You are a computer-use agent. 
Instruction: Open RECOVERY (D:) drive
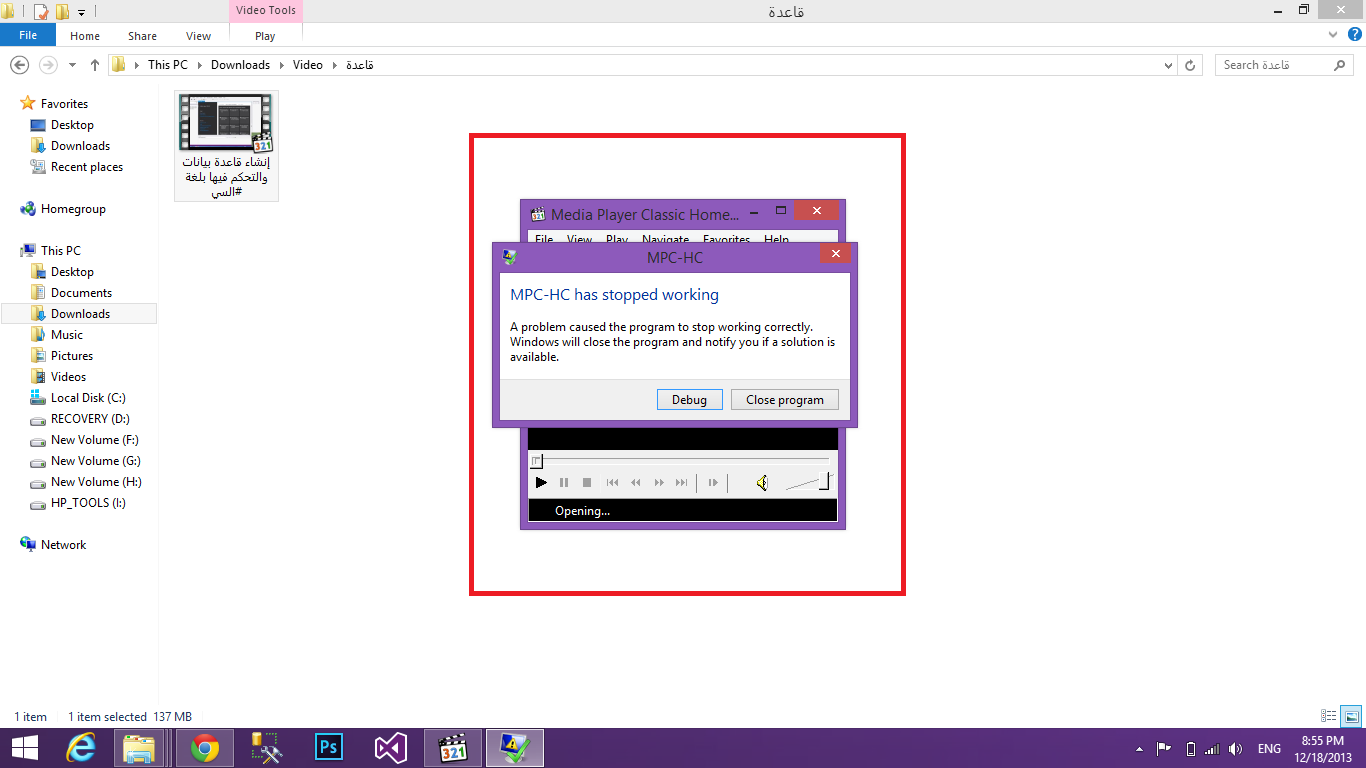click(90, 419)
